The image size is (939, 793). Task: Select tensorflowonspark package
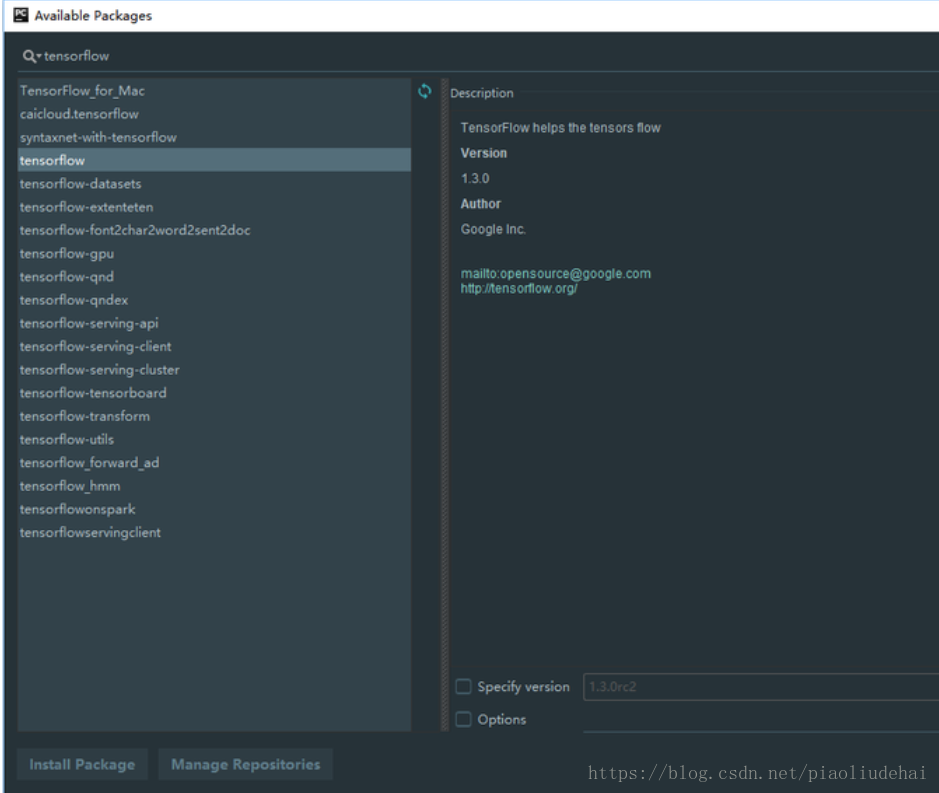214,509
